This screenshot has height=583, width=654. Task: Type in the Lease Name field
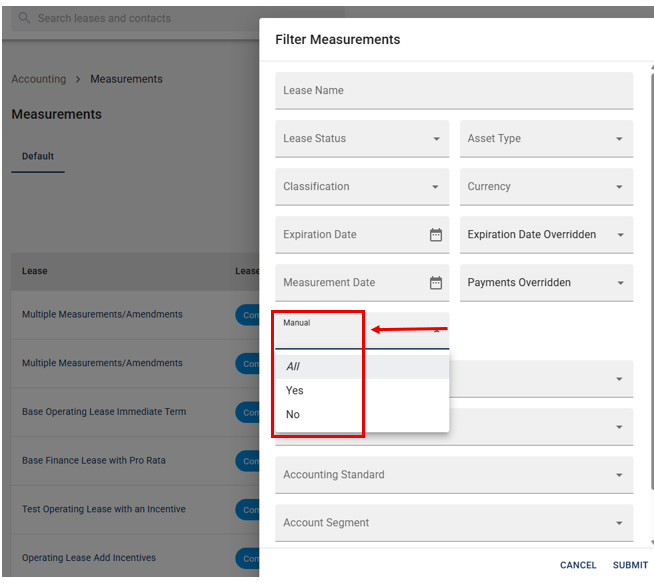tap(454, 91)
